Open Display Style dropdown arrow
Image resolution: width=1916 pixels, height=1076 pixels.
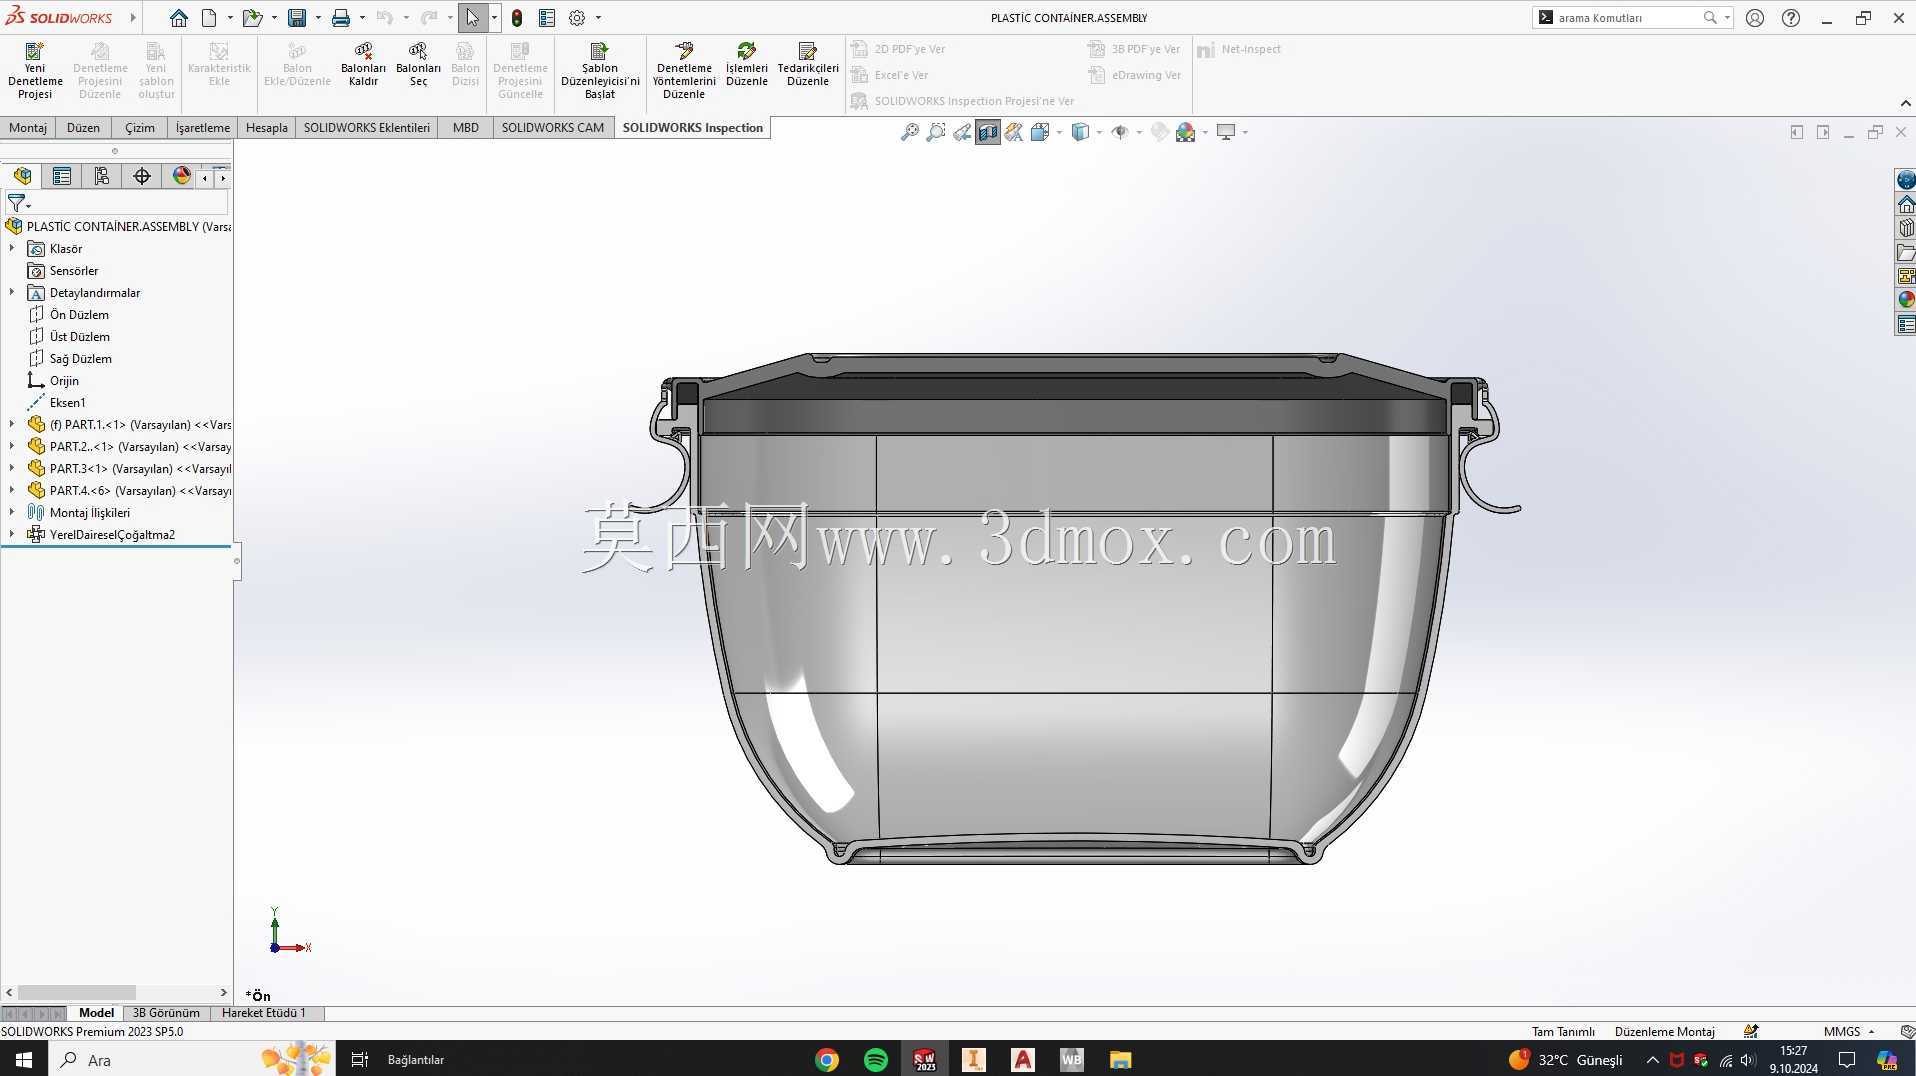tap(1099, 132)
